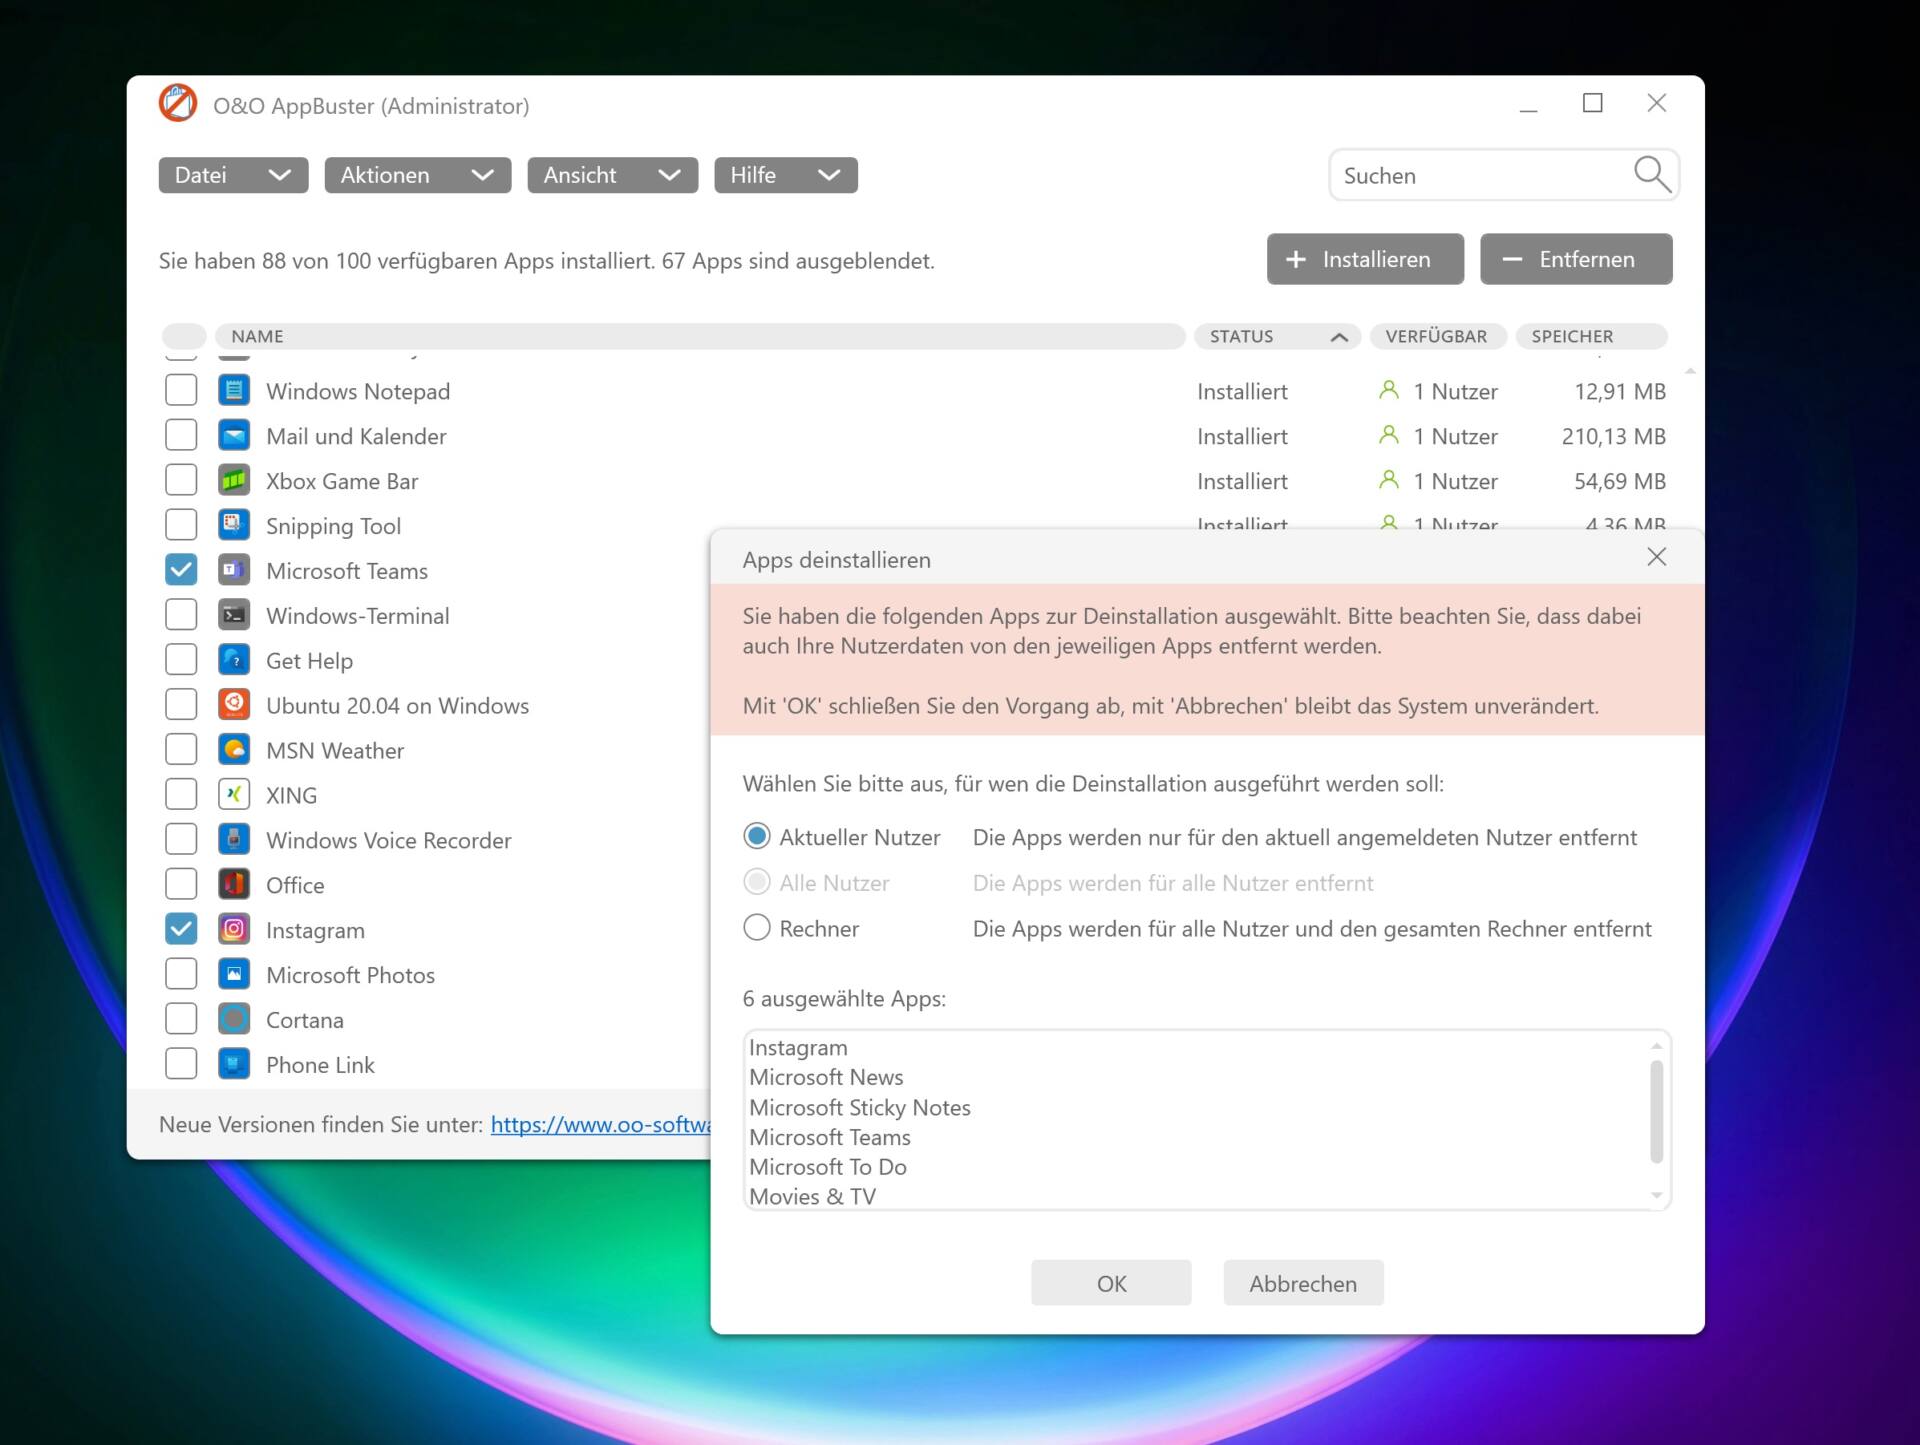Click the selected apps list scrollbar

coord(1656,1111)
